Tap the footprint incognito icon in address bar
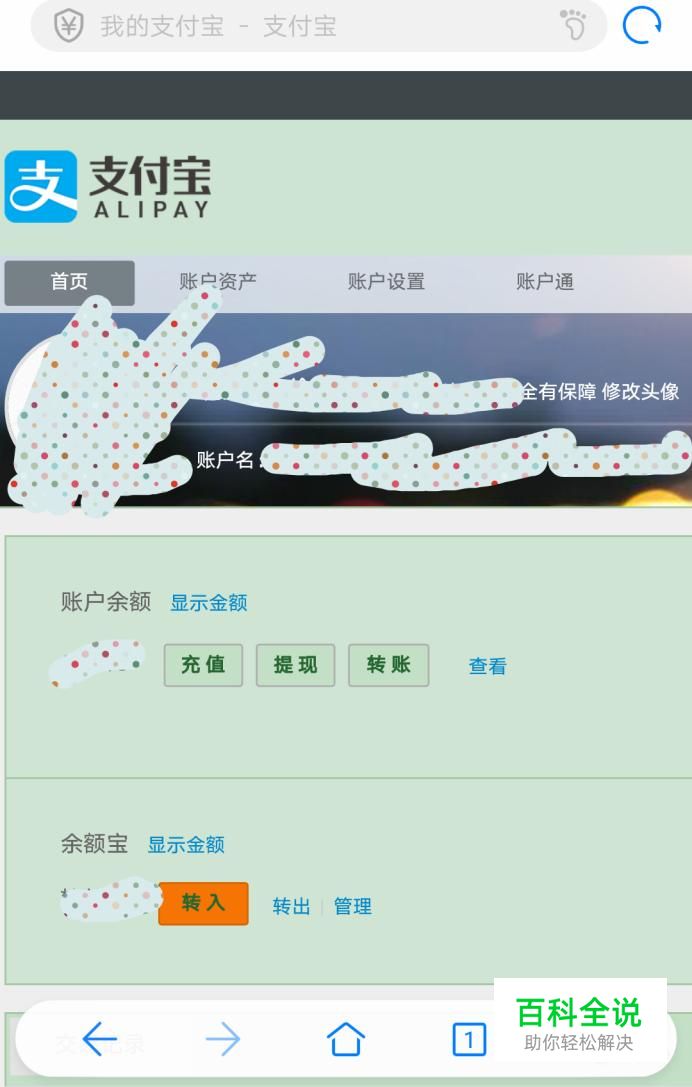The width and height of the screenshot is (692, 1087). tap(573, 25)
